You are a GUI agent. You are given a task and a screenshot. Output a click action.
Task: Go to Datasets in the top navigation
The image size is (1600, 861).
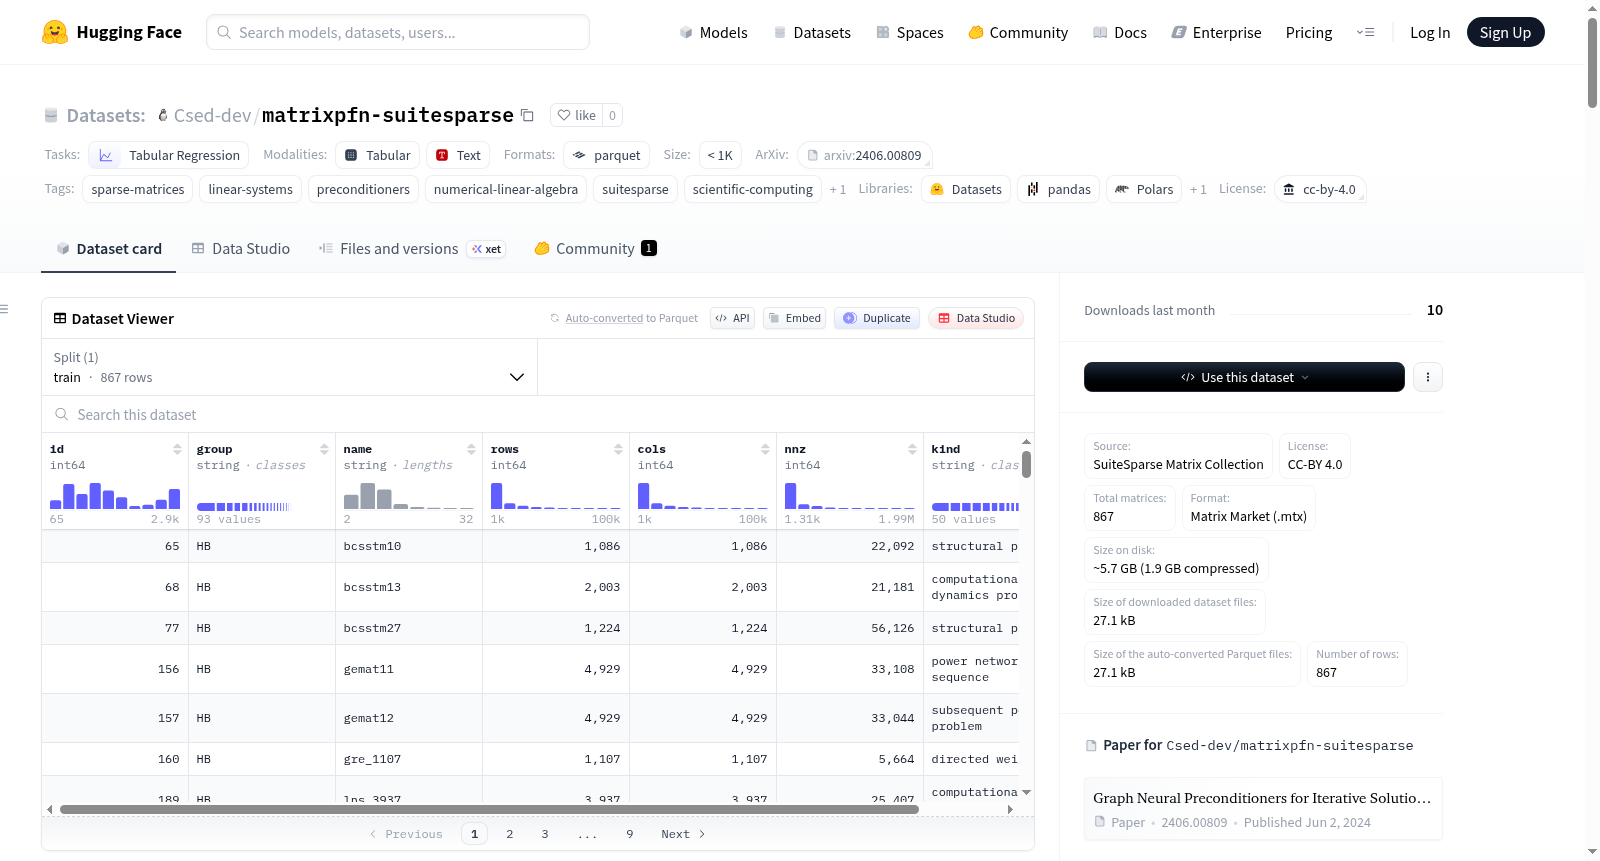click(812, 32)
